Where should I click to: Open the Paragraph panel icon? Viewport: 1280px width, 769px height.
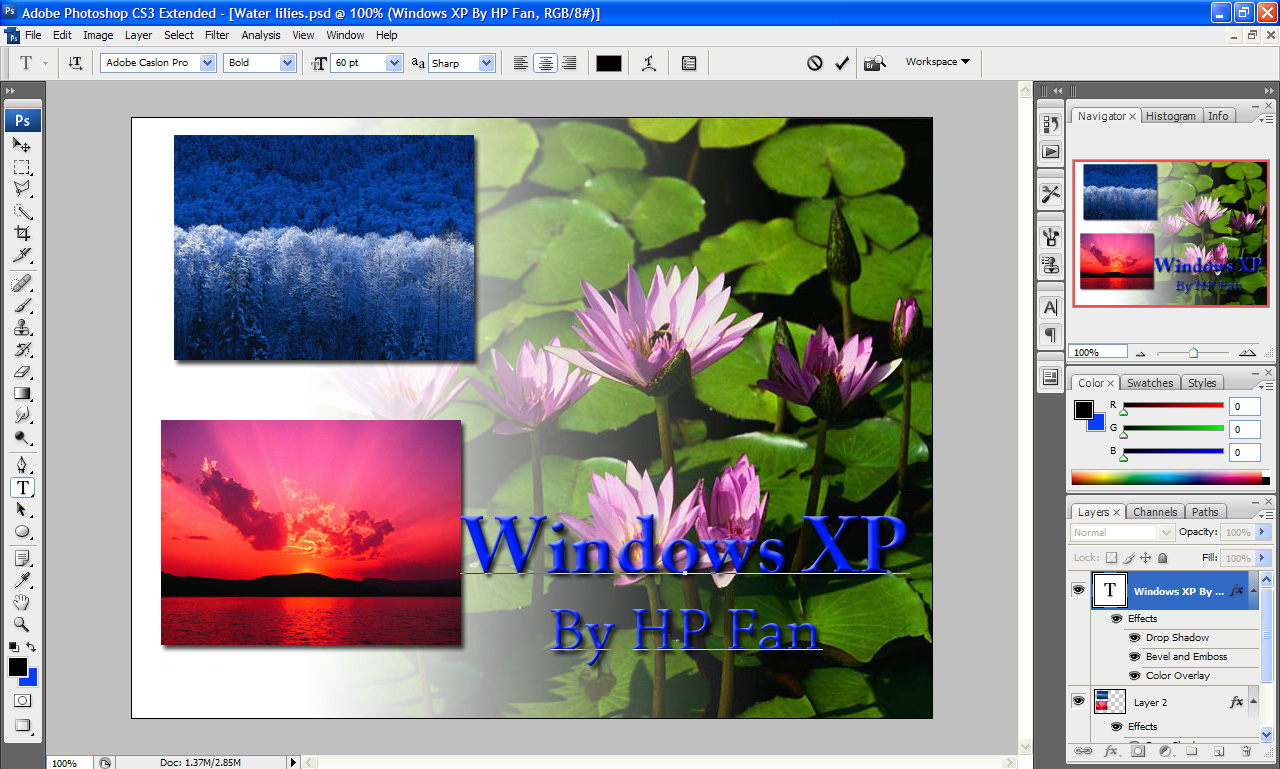coord(1050,334)
